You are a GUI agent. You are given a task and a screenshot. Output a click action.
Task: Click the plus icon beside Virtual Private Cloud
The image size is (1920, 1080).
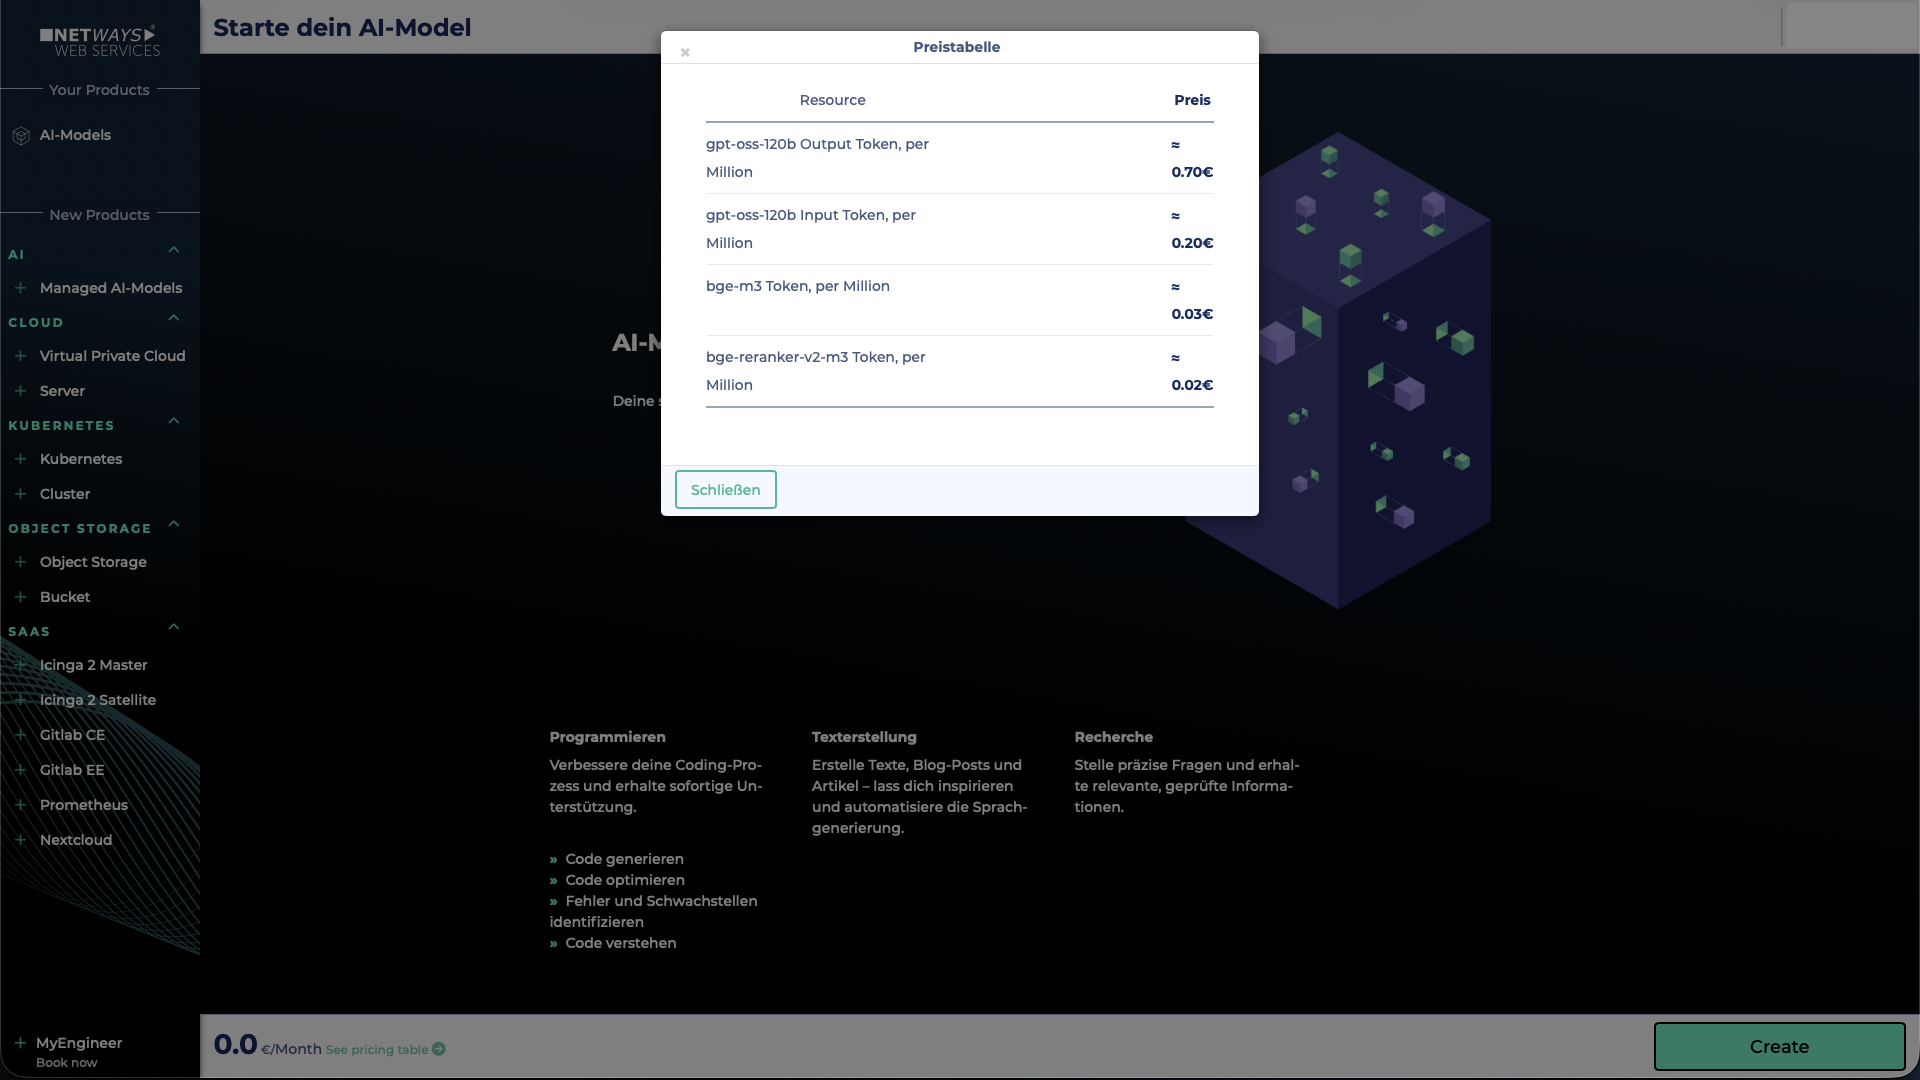point(21,356)
